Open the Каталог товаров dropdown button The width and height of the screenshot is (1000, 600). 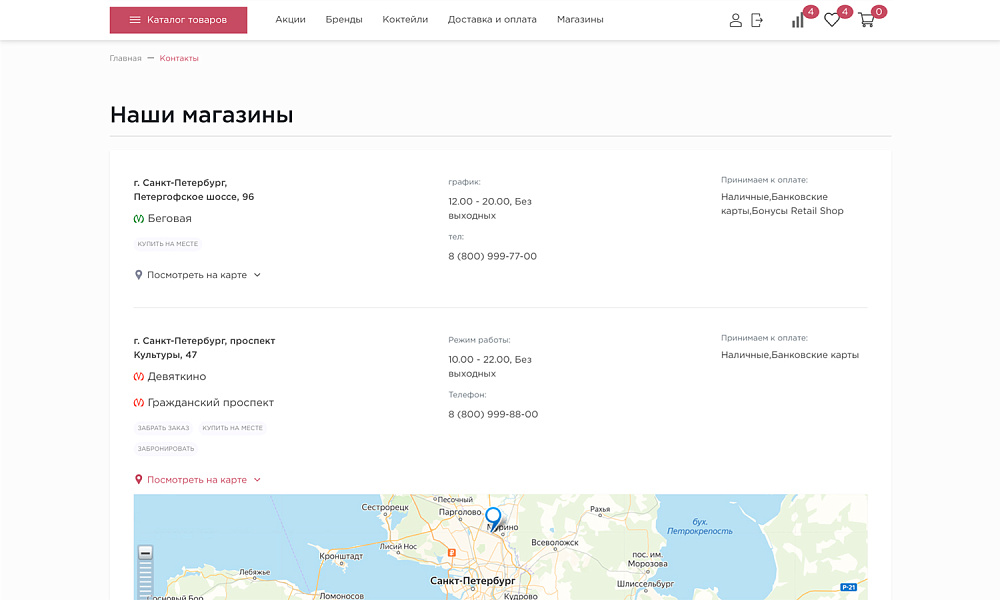point(178,19)
